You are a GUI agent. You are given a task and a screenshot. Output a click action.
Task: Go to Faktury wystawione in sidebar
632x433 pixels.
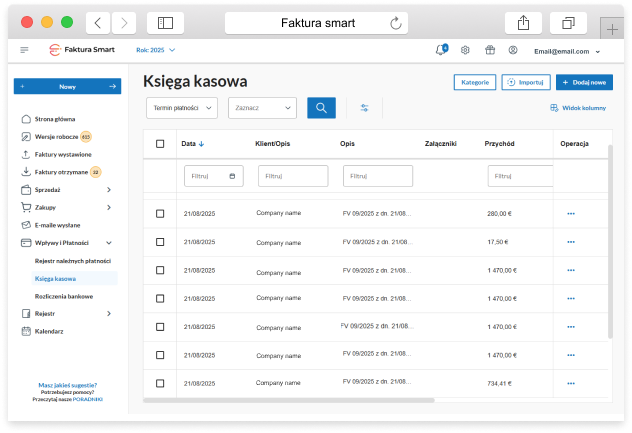click(x=62, y=154)
